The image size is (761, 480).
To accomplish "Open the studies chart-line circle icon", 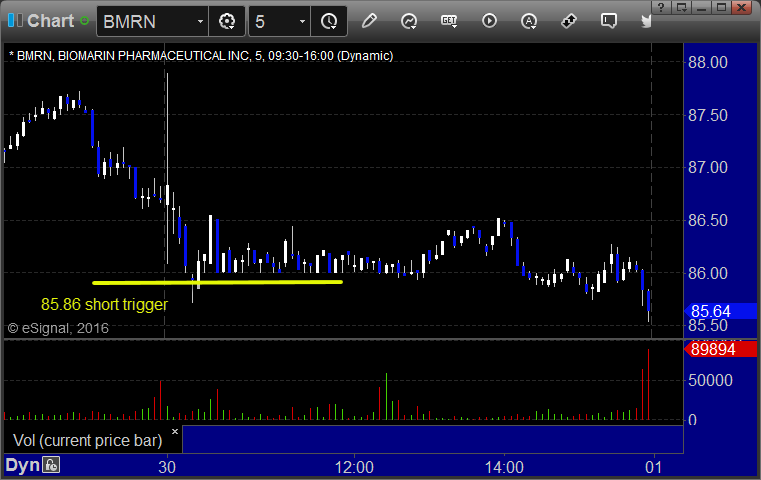I will coord(409,21).
